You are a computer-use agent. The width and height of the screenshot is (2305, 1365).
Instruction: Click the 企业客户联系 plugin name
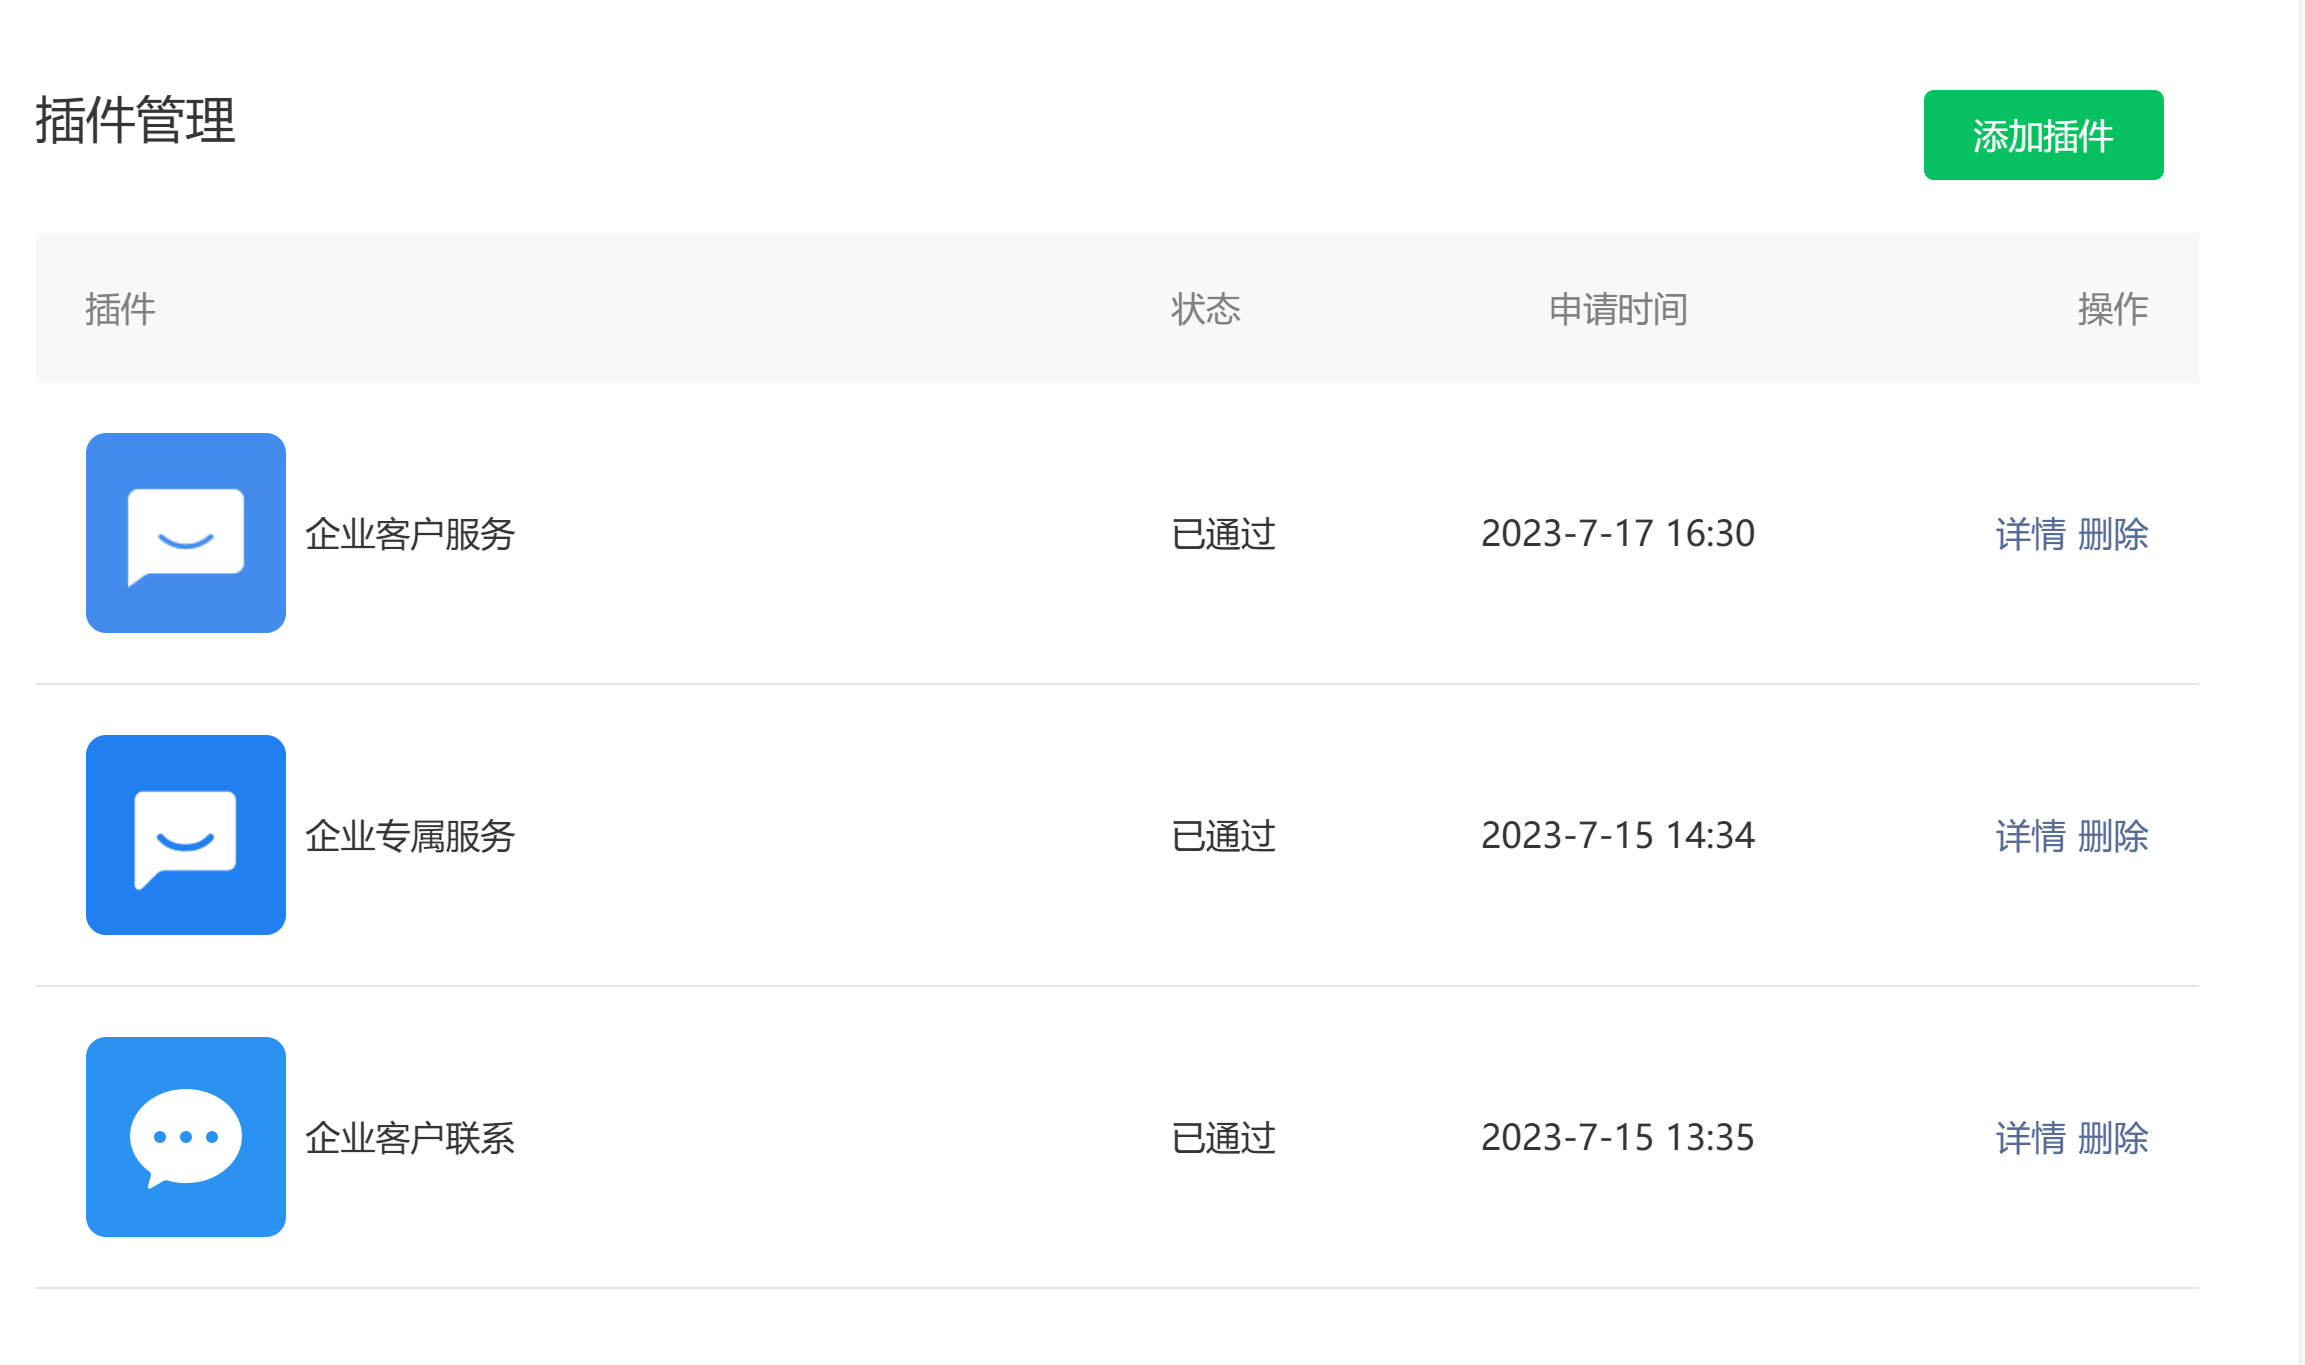click(x=410, y=1138)
